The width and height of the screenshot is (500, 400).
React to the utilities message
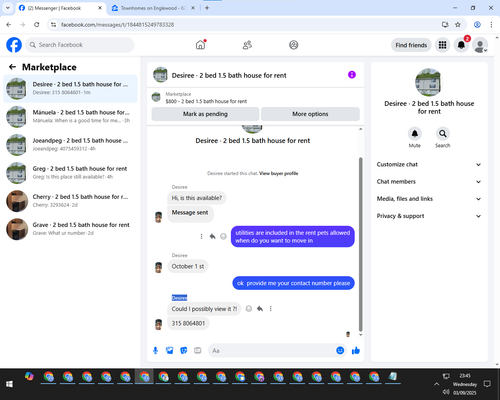click(223, 236)
